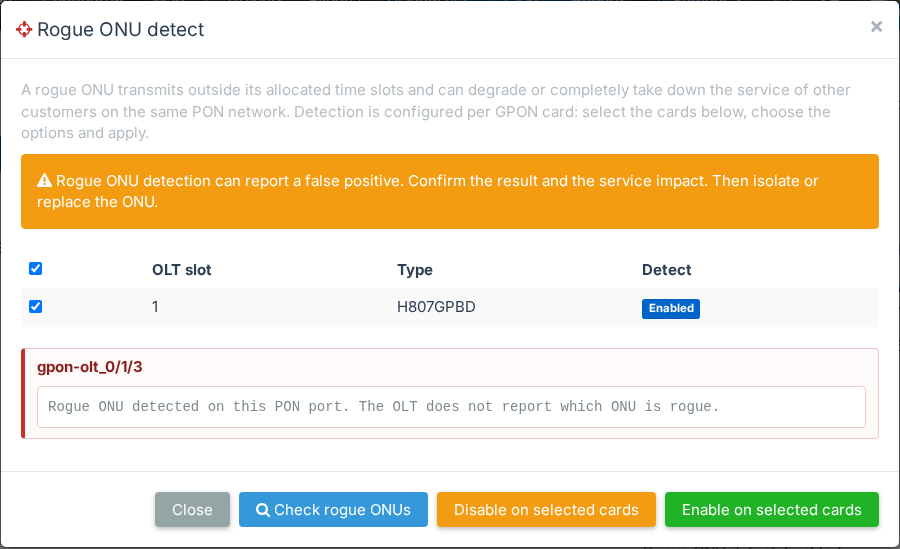This screenshot has width=900, height=549.
Task: Click the orange false positive warning banner text
Action: (x=428, y=191)
